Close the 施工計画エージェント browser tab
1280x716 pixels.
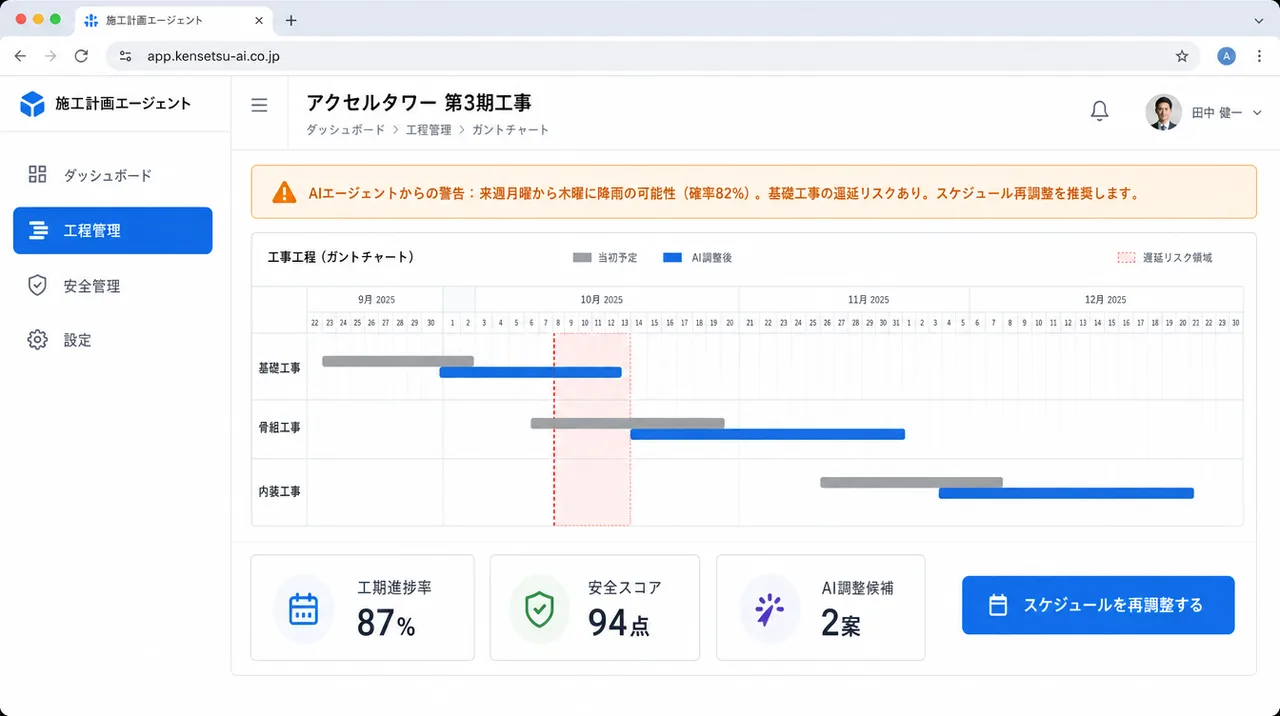(x=259, y=20)
